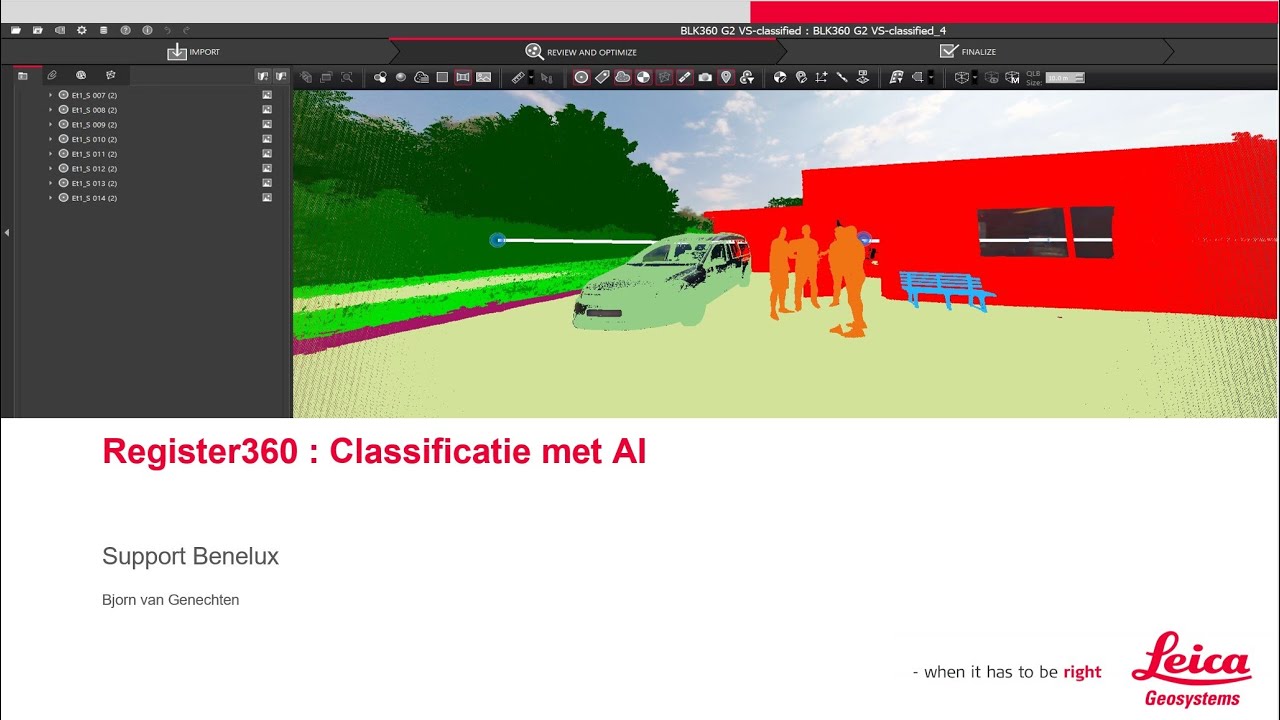Viewport: 1280px width, 720px height.
Task: Open the help question mark icon
Action: coord(125,30)
